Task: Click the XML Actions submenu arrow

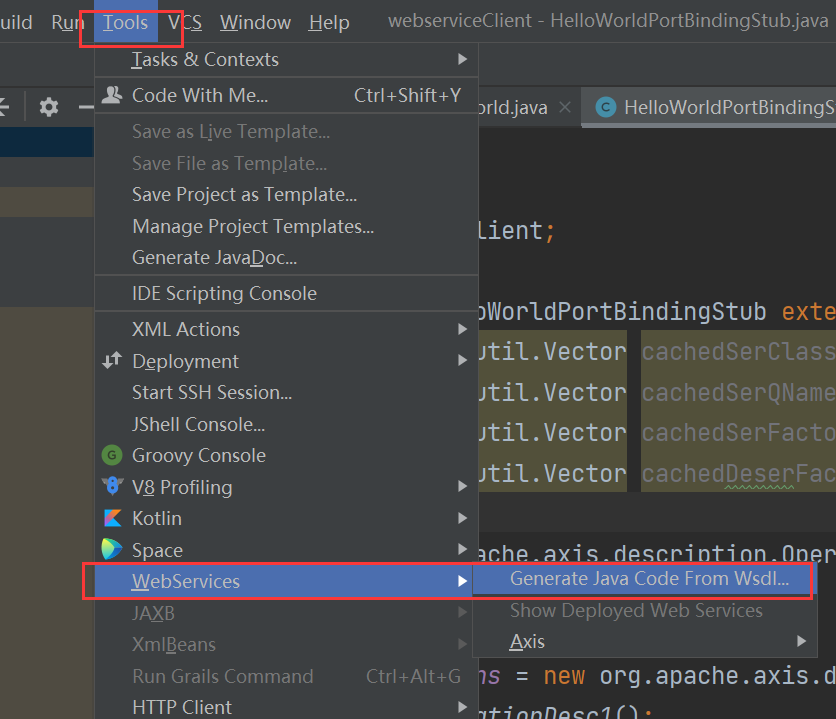Action: tap(462, 329)
